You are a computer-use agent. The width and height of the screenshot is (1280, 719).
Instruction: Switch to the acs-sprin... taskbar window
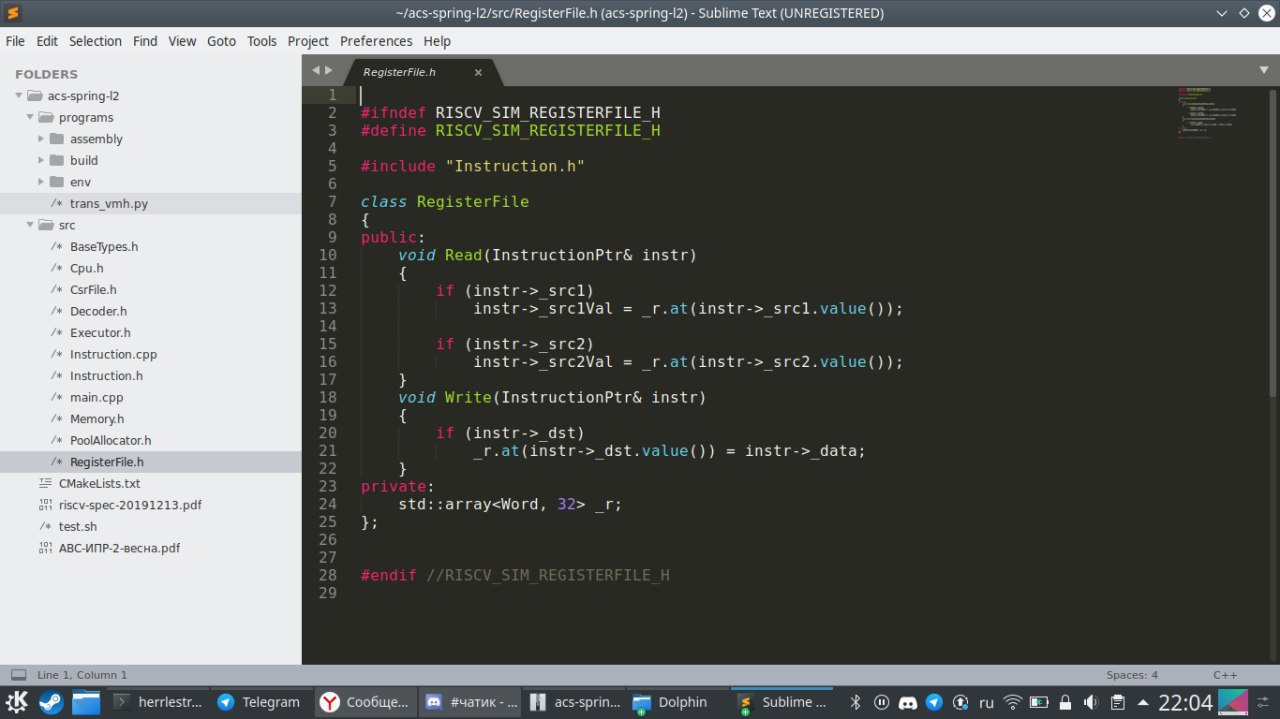[x=575, y=702]
